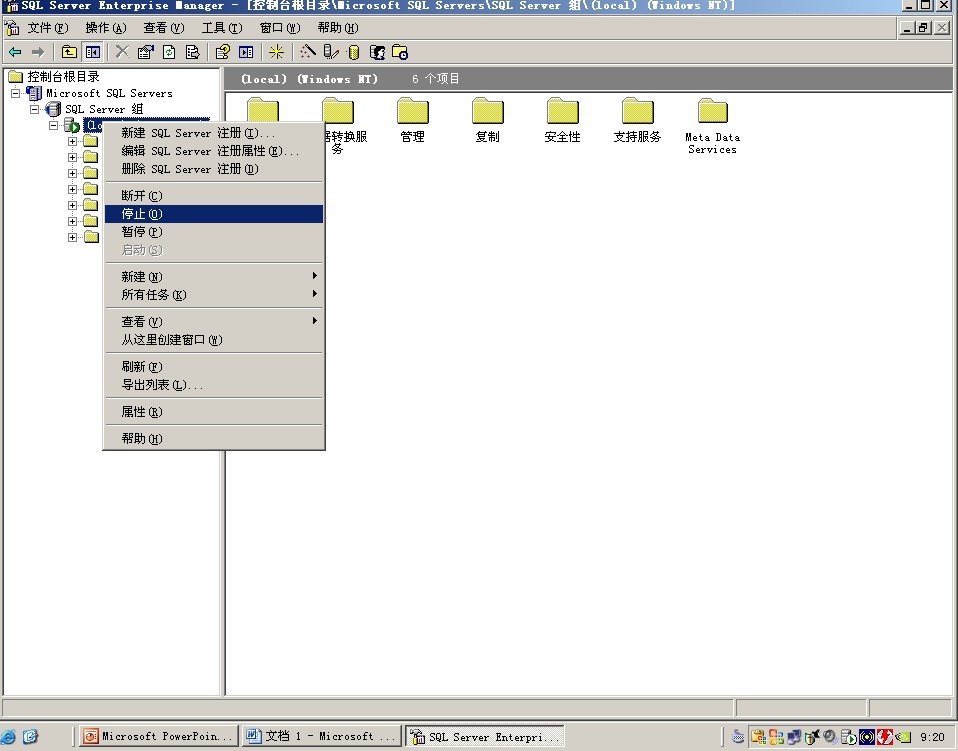This screenshot has height=751, width=958.
Task: Choose 删除 SQL Server 注册 menu entry
Action: pyautogui.click(x=214, y=169)
